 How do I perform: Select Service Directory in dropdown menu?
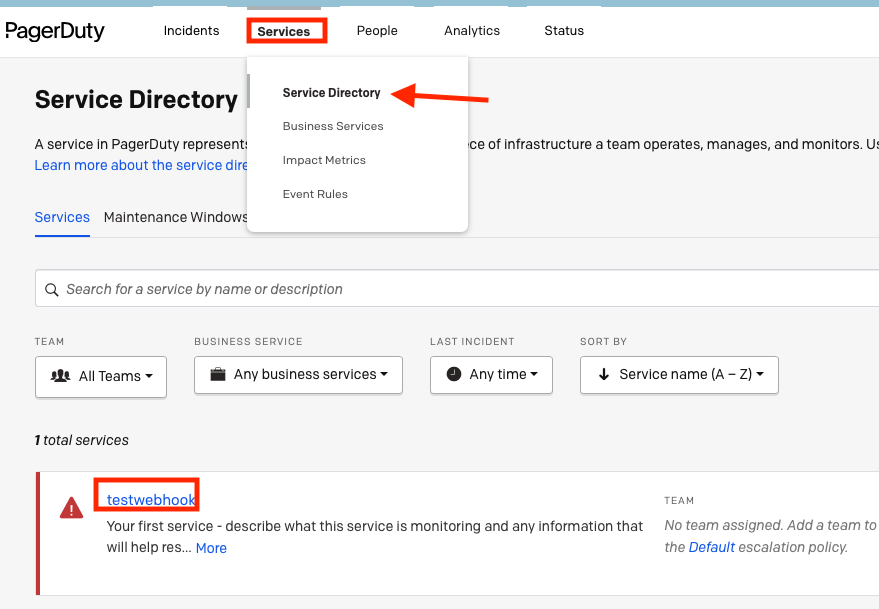click(331, 93)
